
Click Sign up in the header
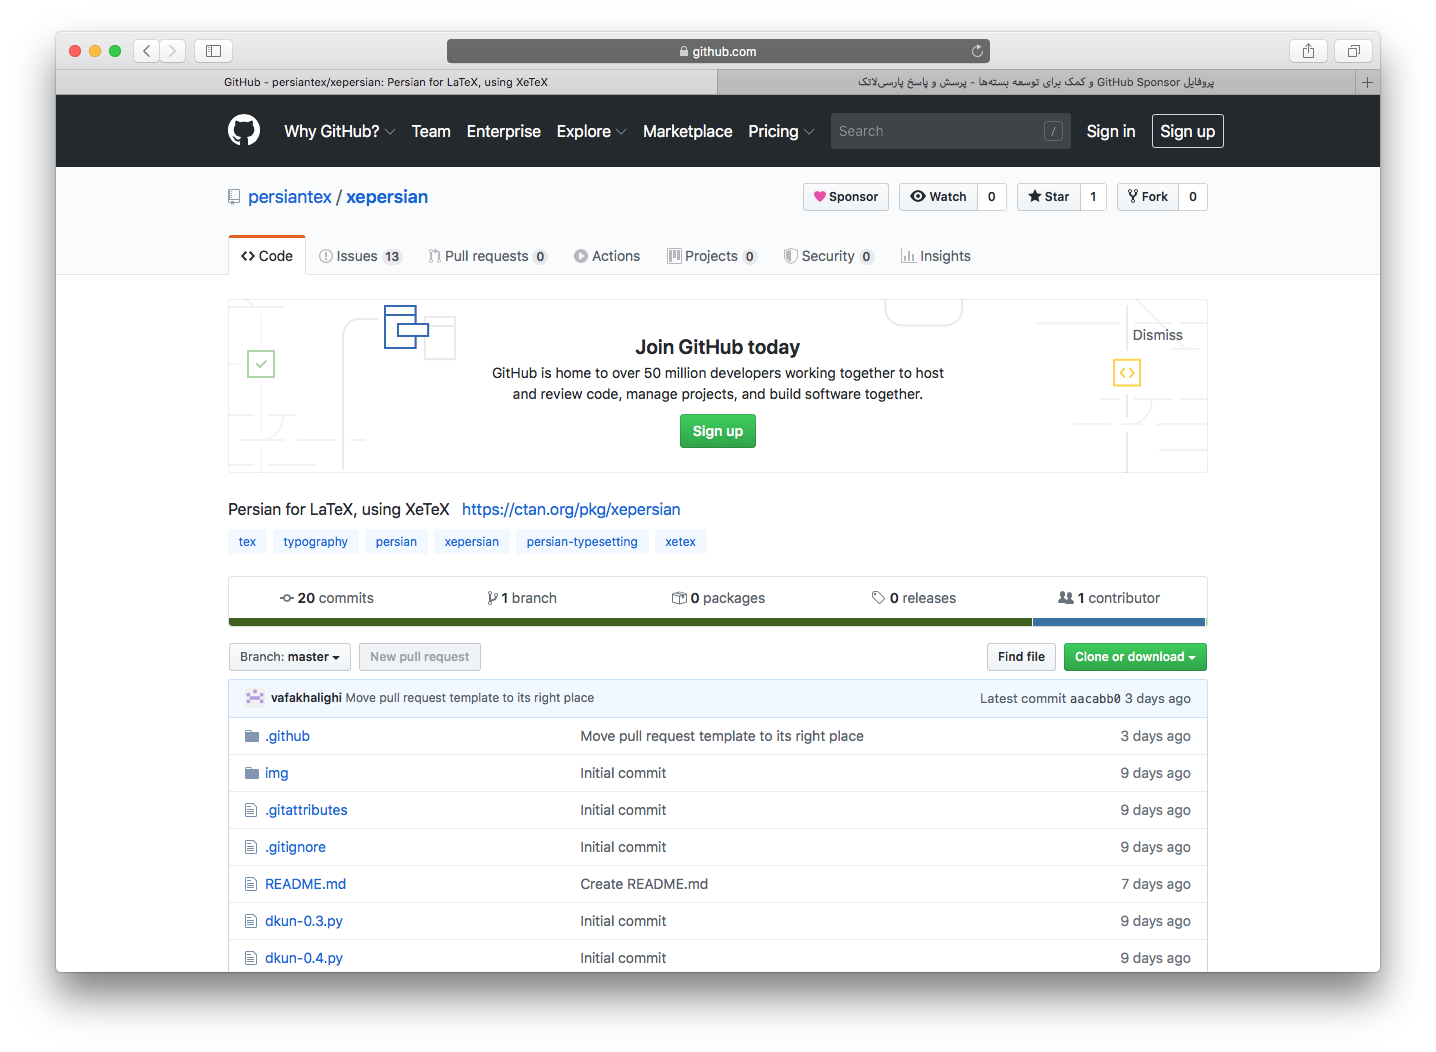pyautogui.click(x=1188, y=131)
